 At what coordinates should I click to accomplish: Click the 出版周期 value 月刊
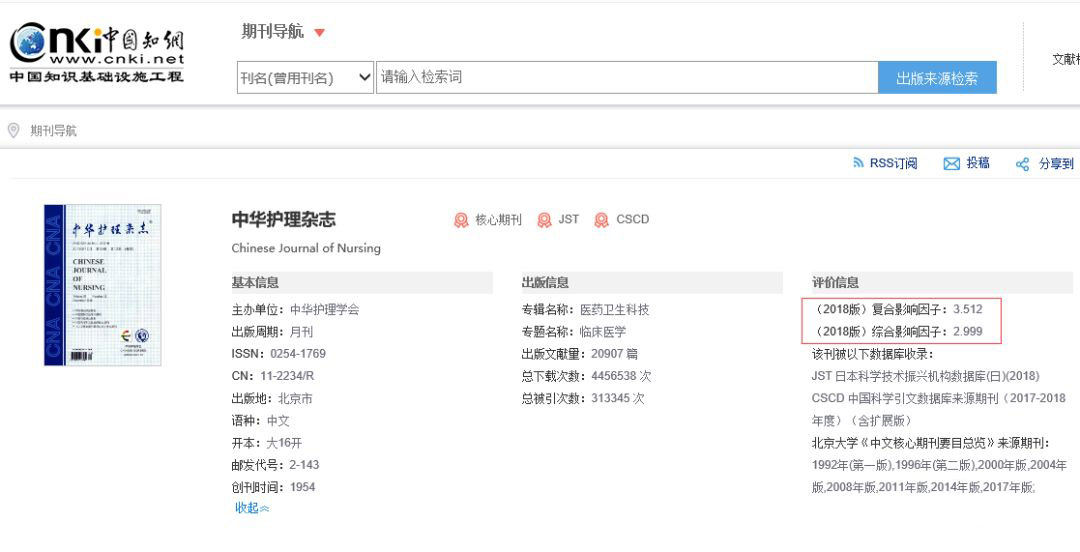[302, 332]
